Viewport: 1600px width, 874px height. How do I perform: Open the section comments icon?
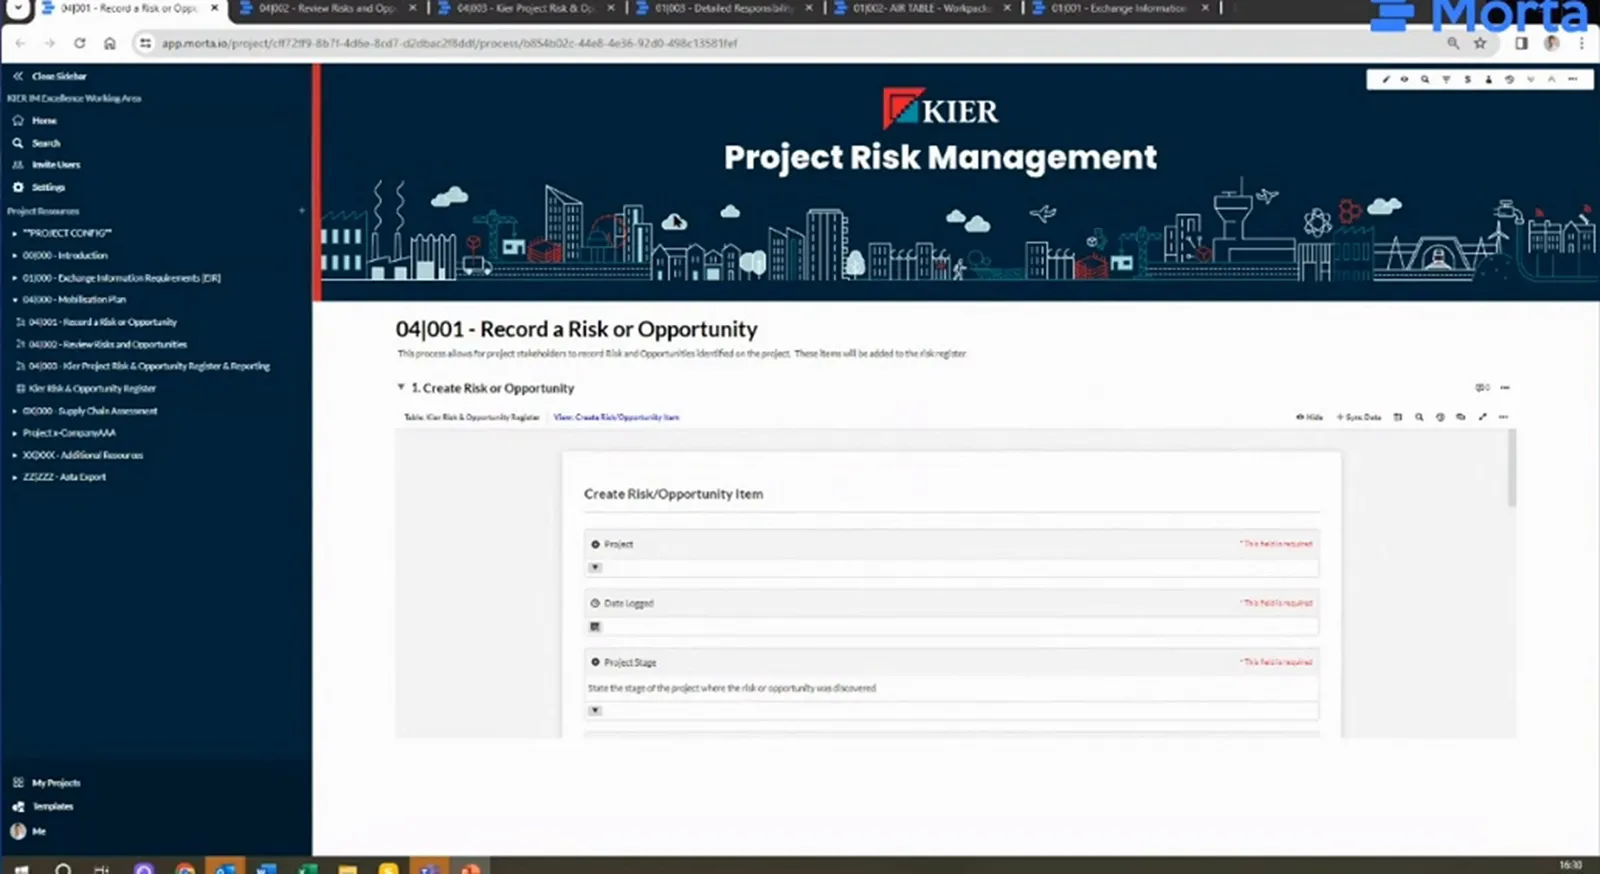pyautogui.click(x=1482, y=387)
